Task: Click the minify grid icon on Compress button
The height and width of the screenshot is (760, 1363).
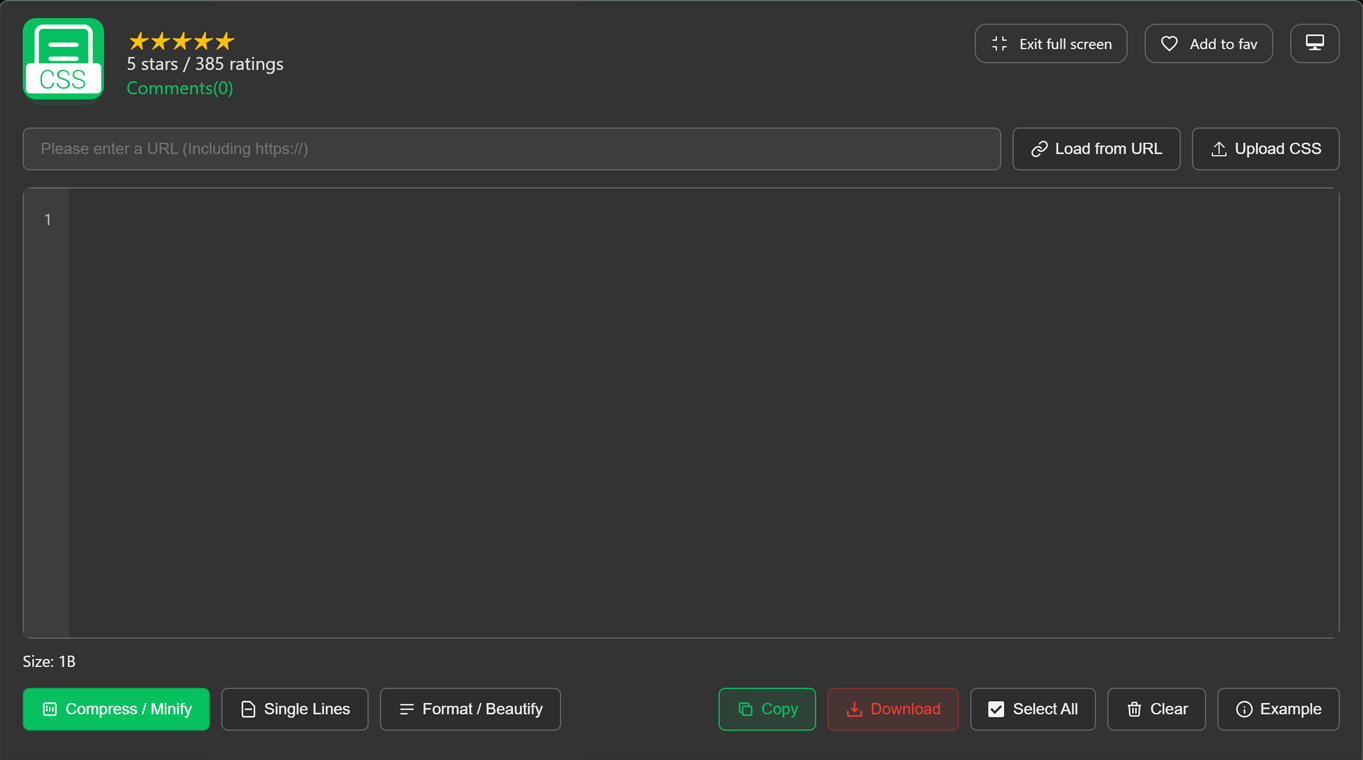Action: 48,709
